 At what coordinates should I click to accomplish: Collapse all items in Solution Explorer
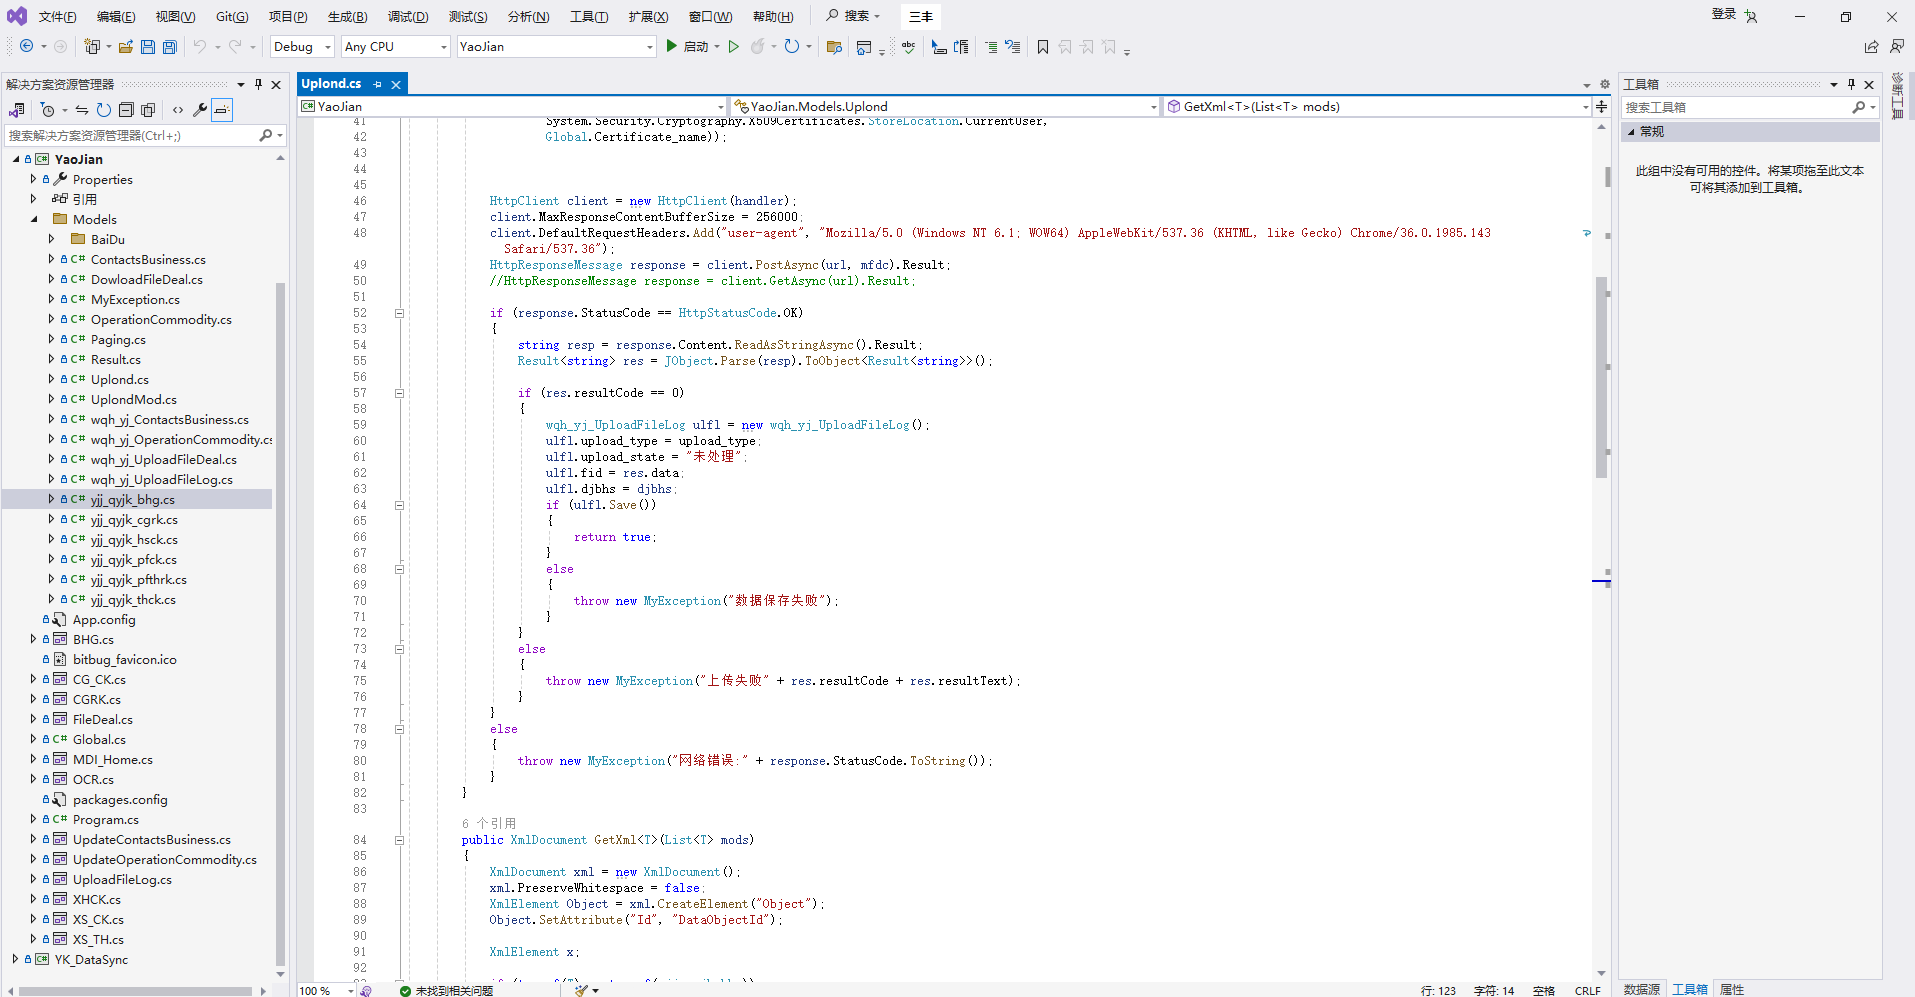pyautogui.click(x=126, y=110)
